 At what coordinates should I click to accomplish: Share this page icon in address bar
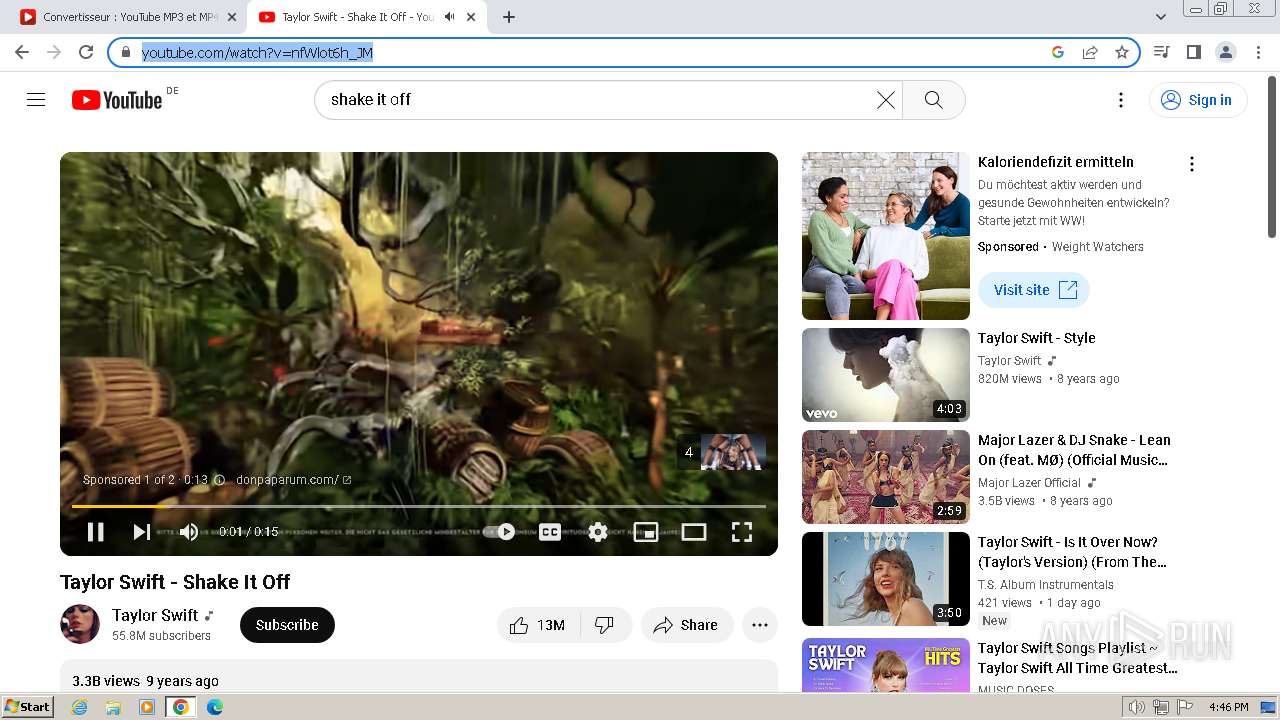1090,52
